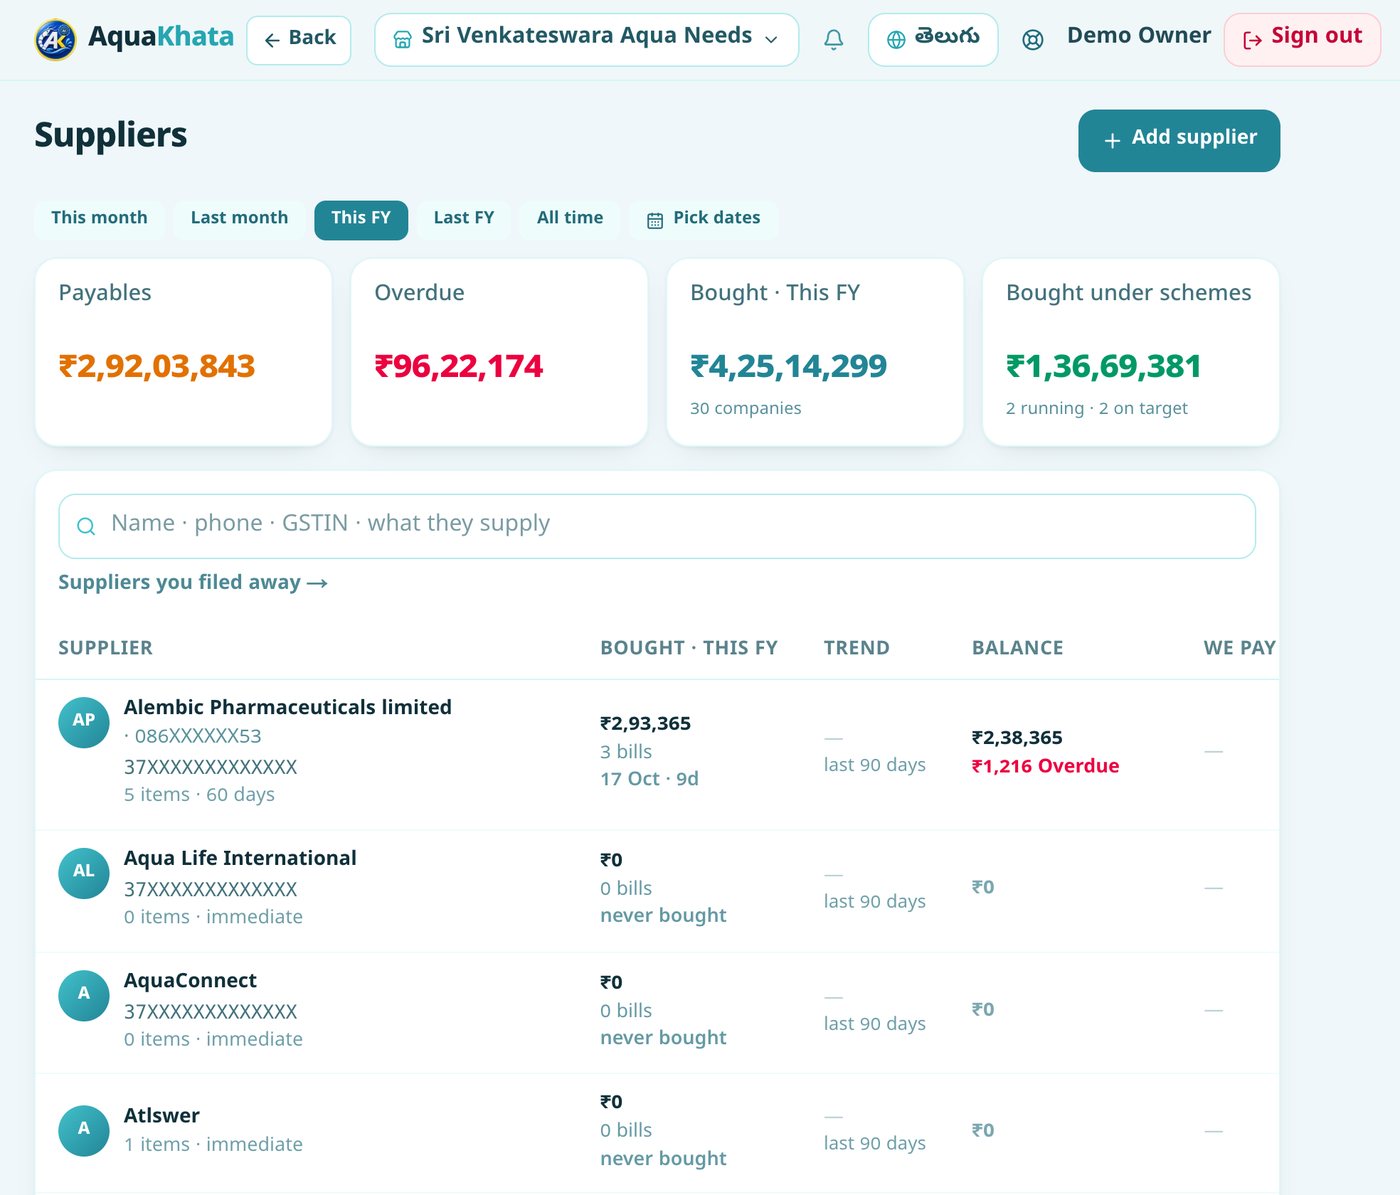Click the AquaKhata logo icon

(x=55, y=40)
